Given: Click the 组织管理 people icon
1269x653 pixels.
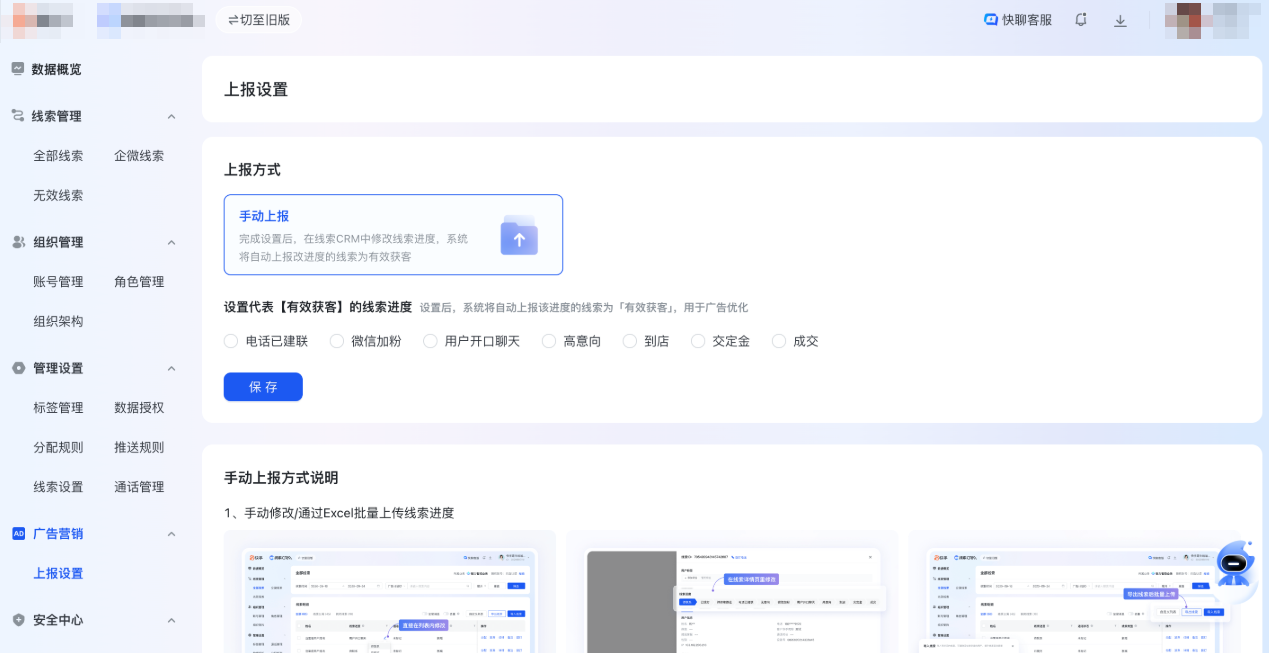Looking at the screenshot, I should pos(16,241).
